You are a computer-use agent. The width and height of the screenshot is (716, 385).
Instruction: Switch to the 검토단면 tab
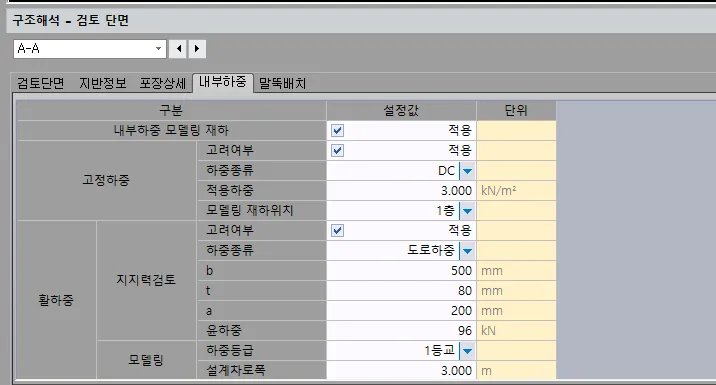pos(41,83)
